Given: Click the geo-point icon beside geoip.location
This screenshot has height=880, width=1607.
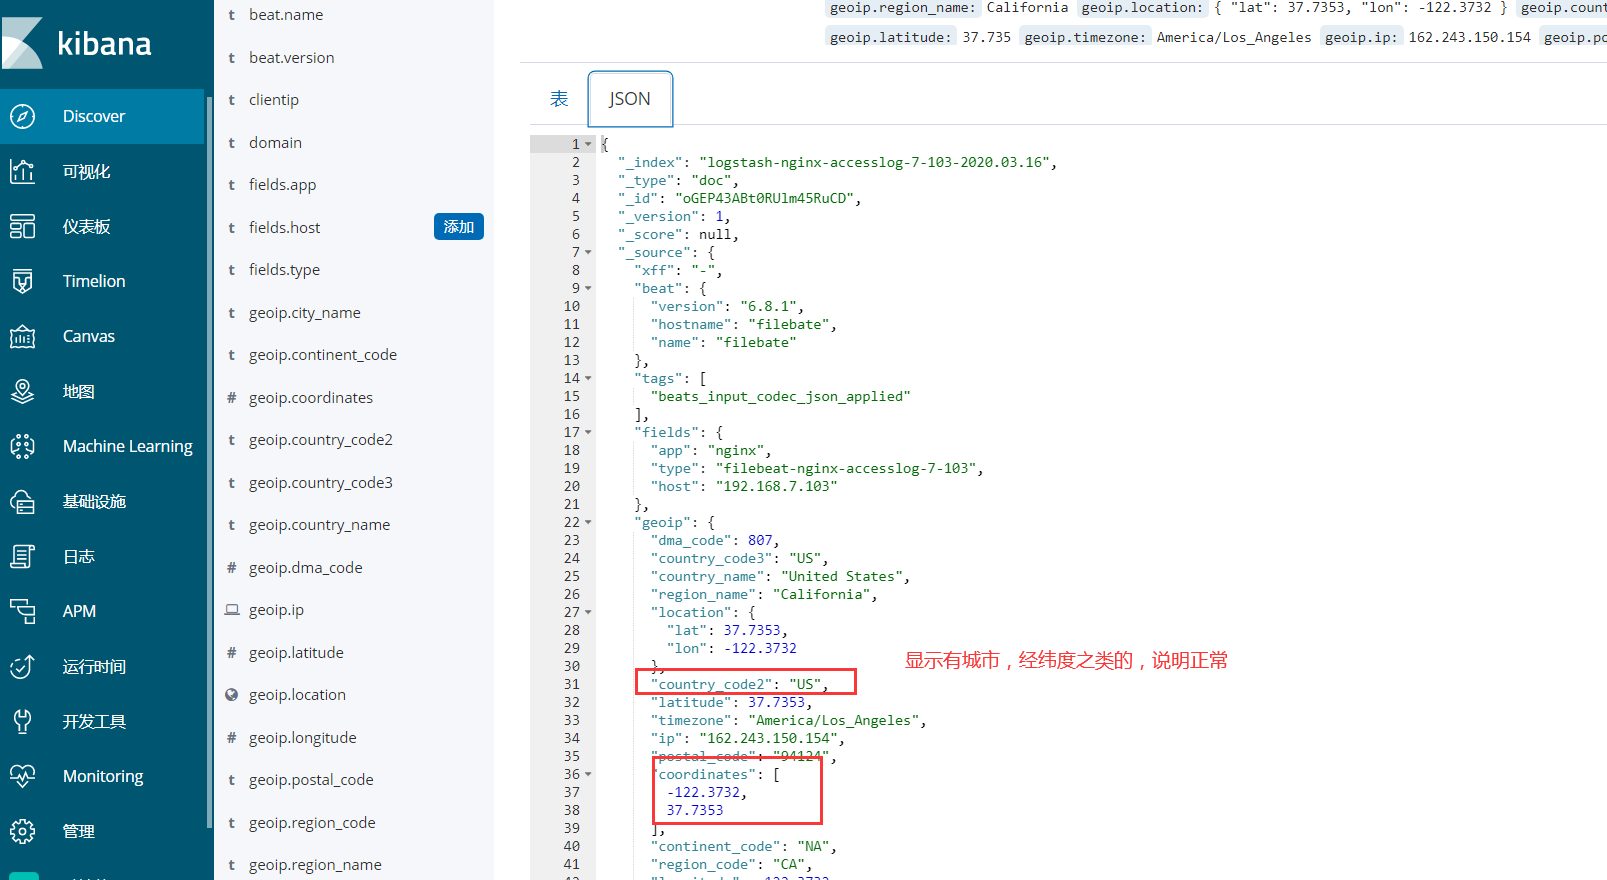Looking at the screenshot, I should tap(231, 695).
